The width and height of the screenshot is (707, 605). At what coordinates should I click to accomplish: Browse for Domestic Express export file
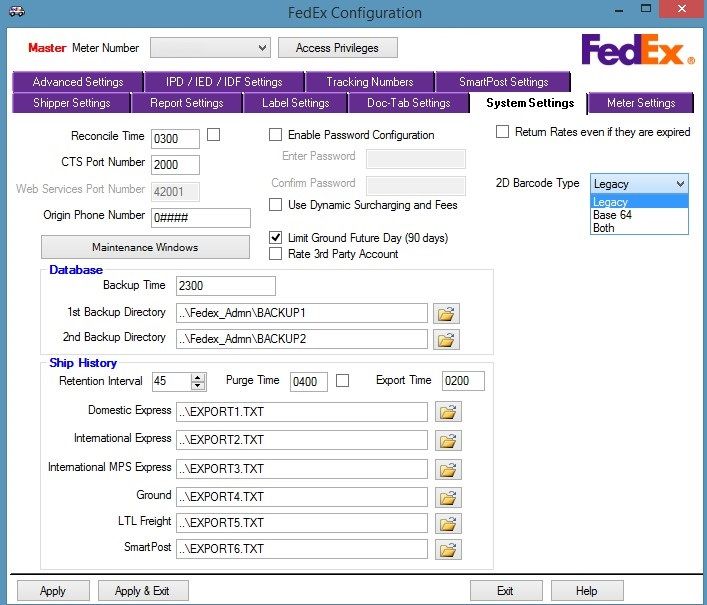[448, 412]
